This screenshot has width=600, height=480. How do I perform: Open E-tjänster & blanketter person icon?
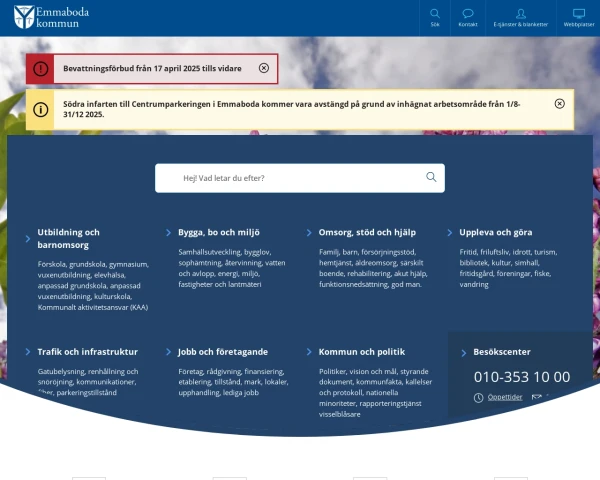520,14
